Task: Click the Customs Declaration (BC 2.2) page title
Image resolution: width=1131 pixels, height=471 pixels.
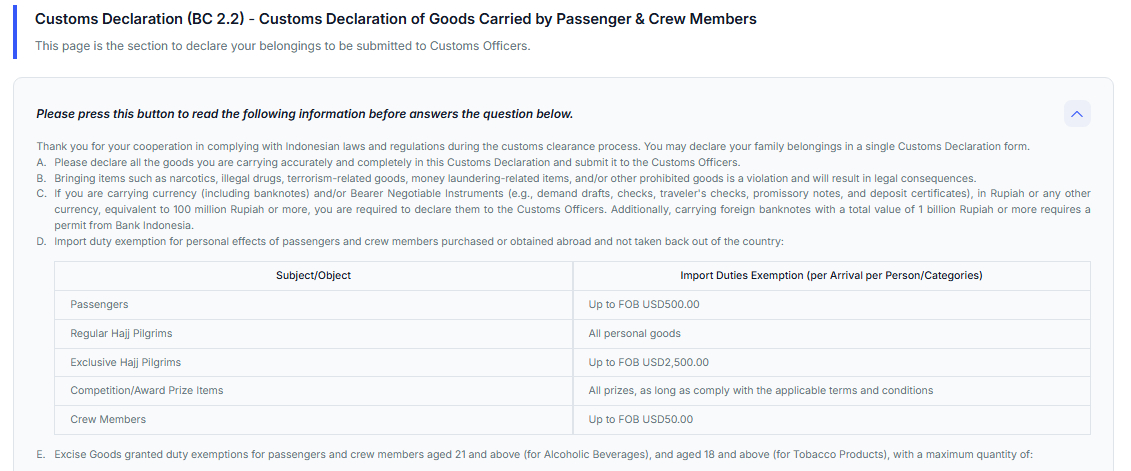Action: [395, 19]
